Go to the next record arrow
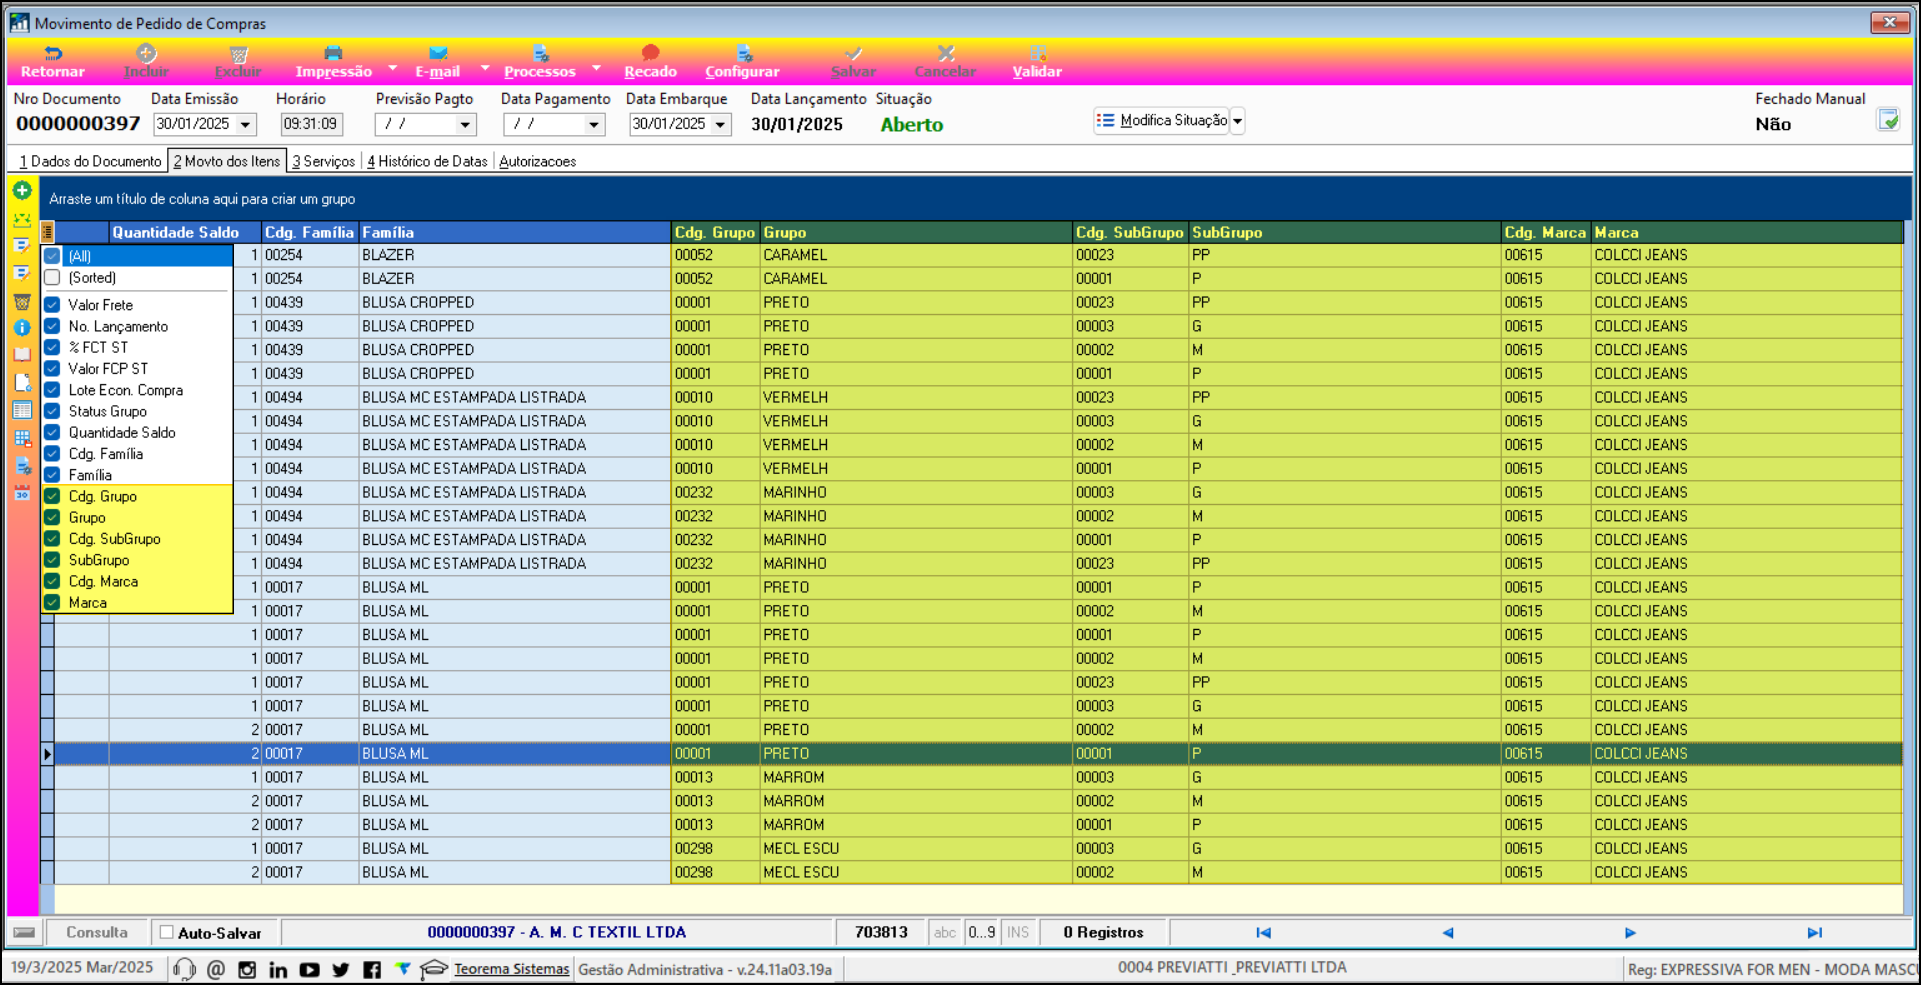Image resolution: width=1921 pixels, height=985 pixels. [1630, 932]
